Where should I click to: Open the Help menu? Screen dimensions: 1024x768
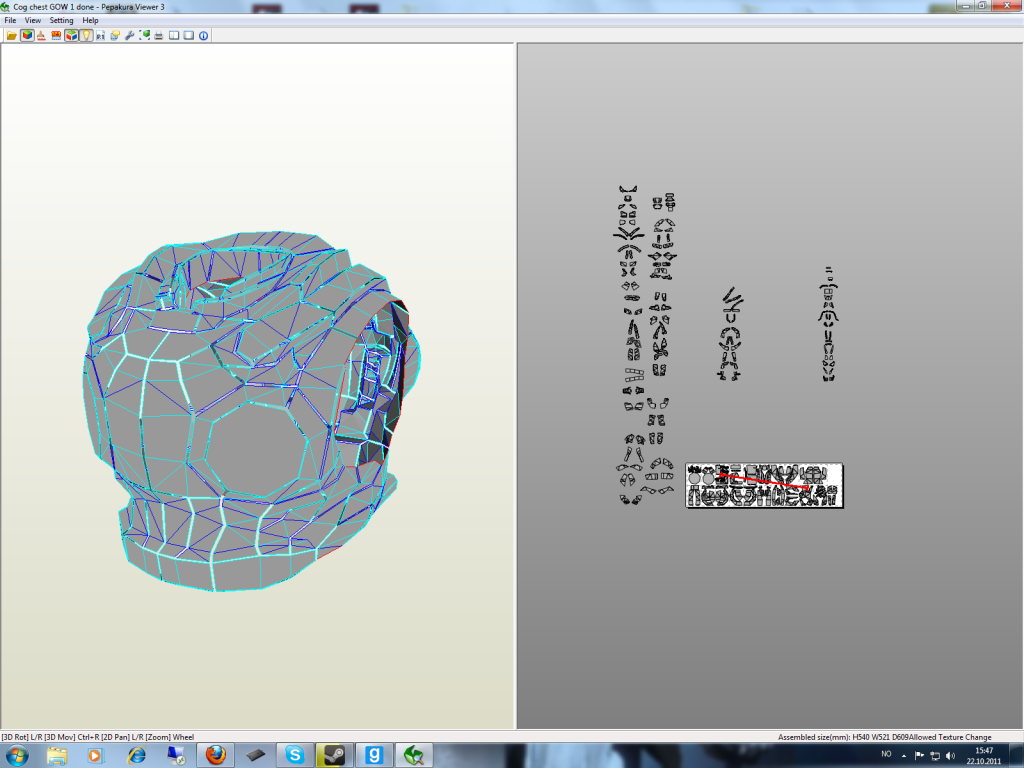90,20
